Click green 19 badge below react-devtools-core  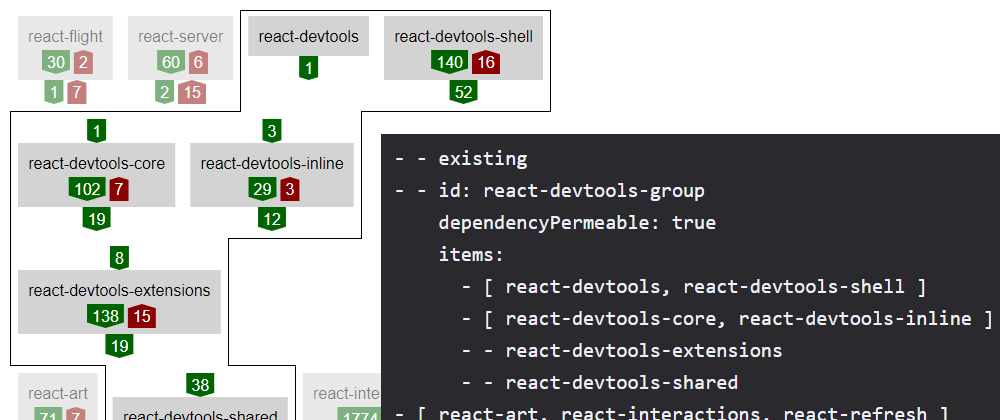[96, 220]
